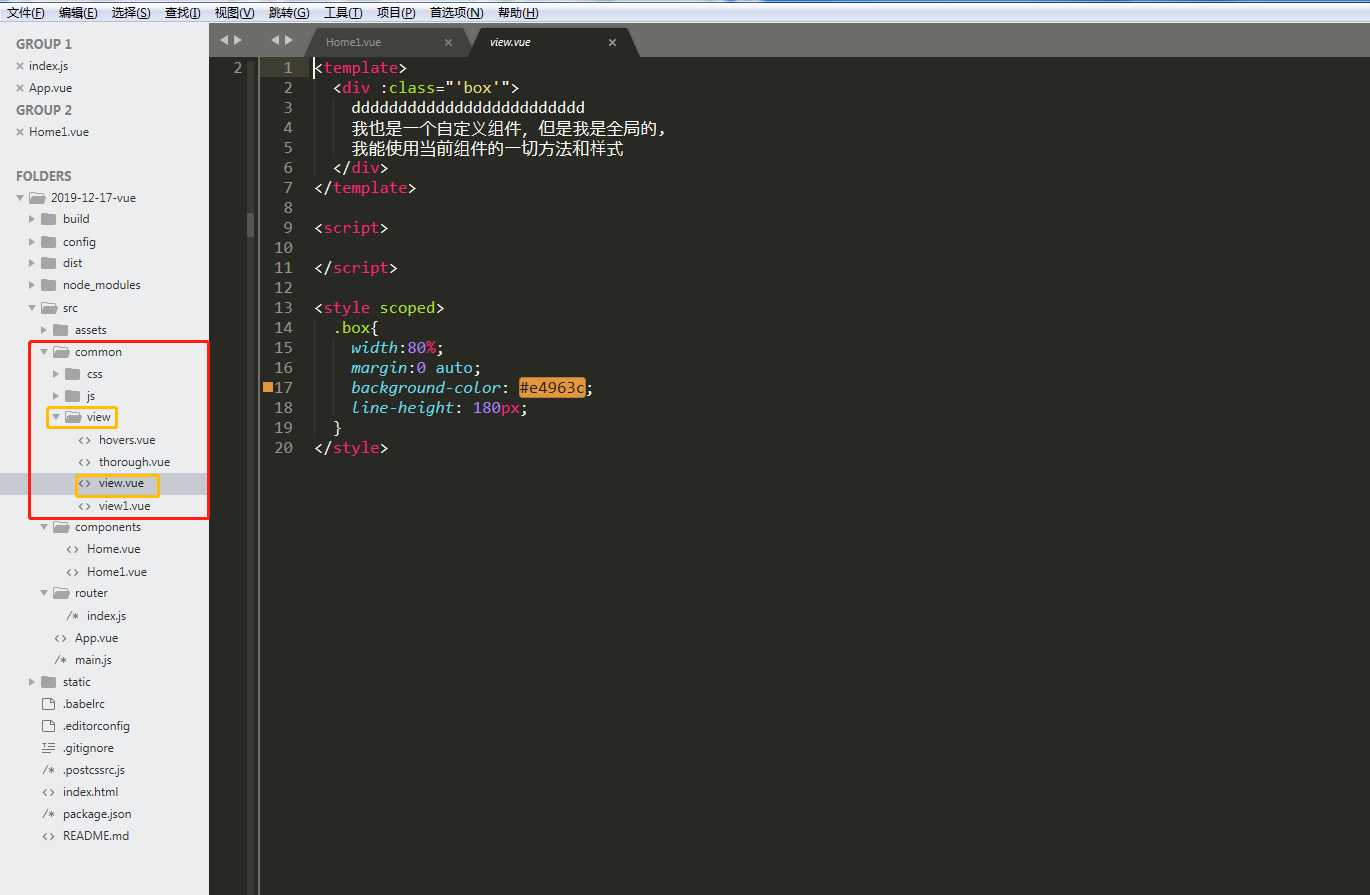Close the view.vue editor tab
This screenshot has width=1370, height=895.
(x=612, y=42)
